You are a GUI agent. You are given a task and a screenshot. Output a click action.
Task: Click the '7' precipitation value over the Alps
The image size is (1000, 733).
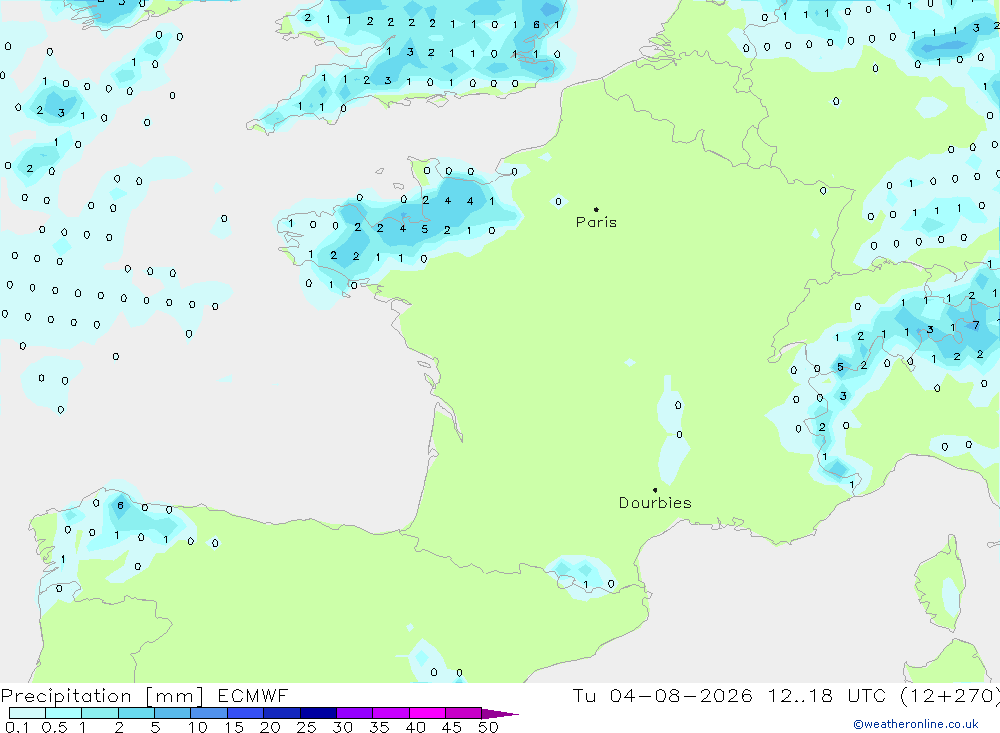(976, 325)
